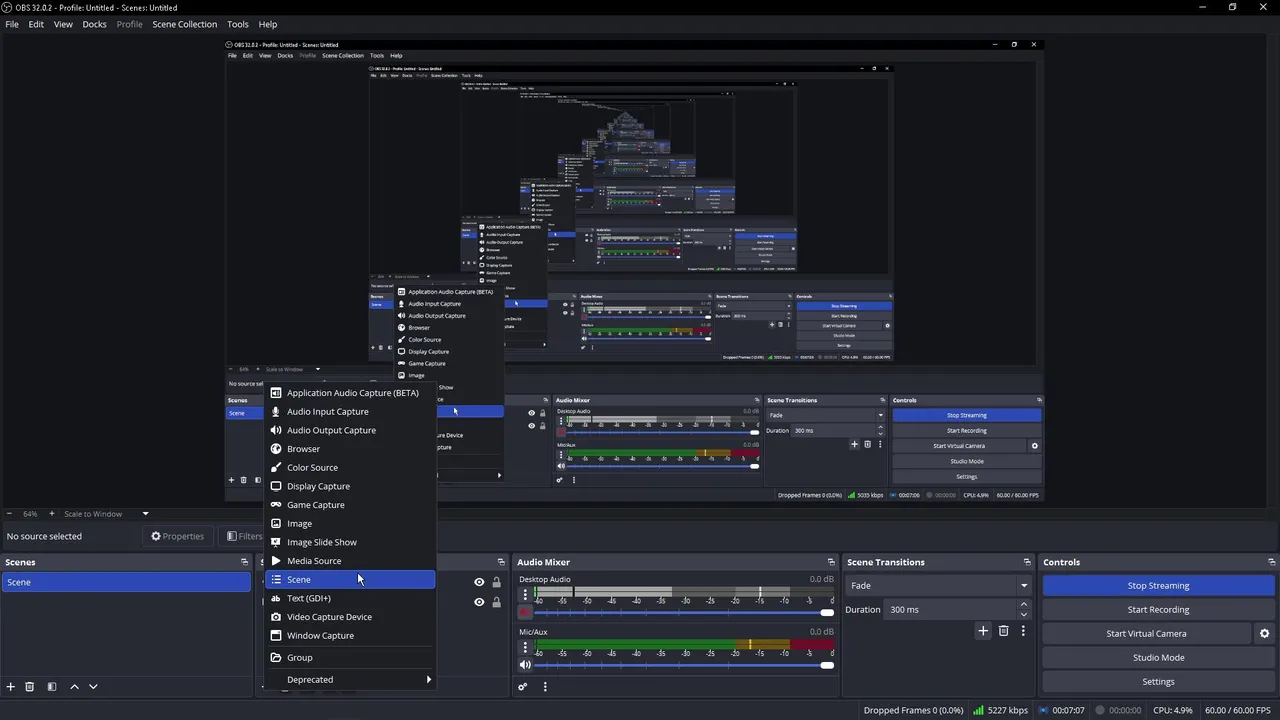
Task: Open transition properties three-dot icon
Action: 1023,631
